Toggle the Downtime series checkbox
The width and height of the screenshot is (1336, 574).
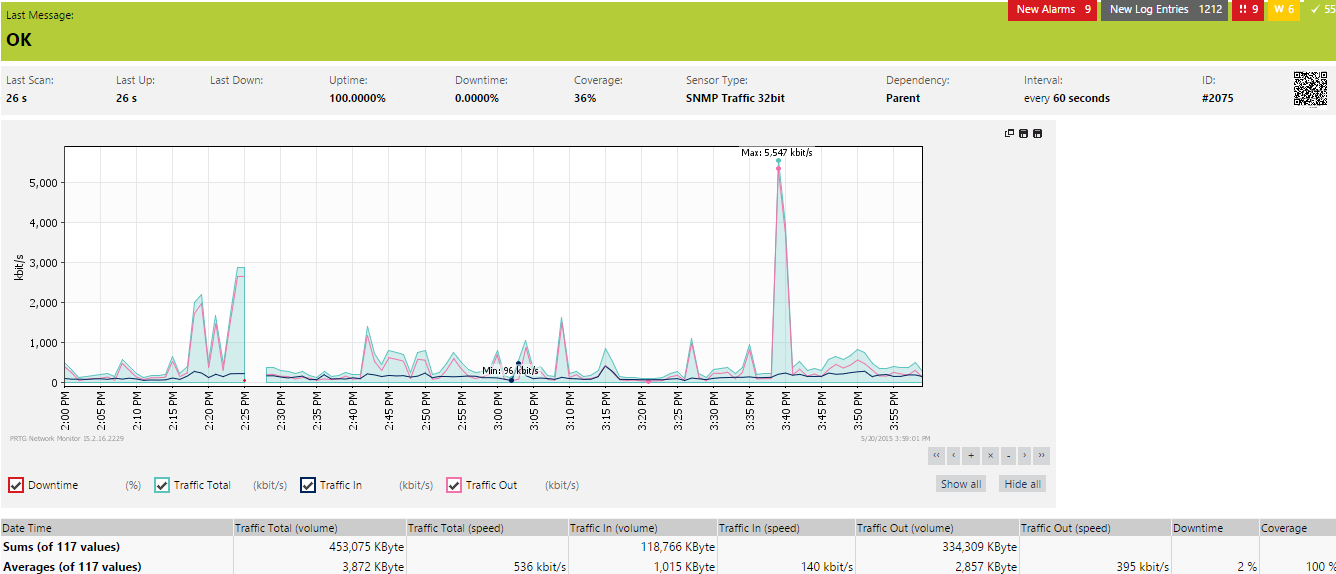click(x=16, y=485)
